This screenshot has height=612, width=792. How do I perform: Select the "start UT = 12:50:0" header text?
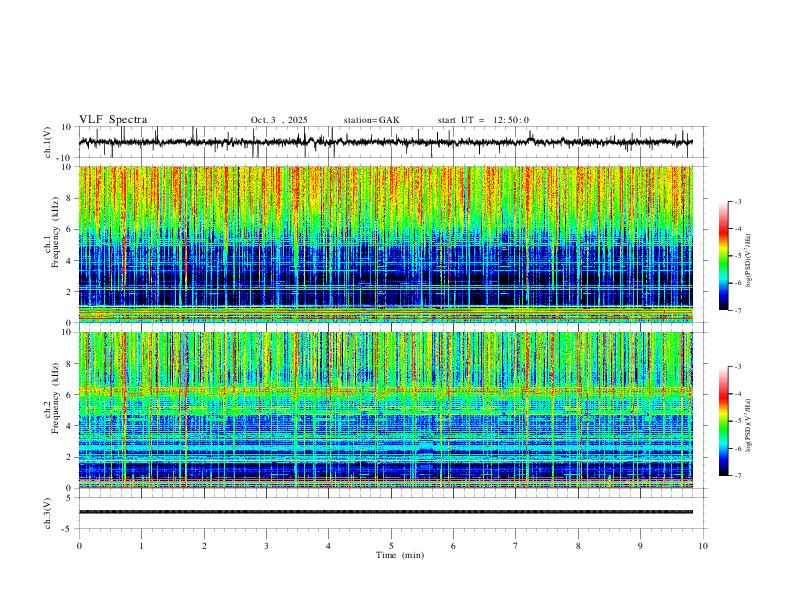click(x=483, y=120)
